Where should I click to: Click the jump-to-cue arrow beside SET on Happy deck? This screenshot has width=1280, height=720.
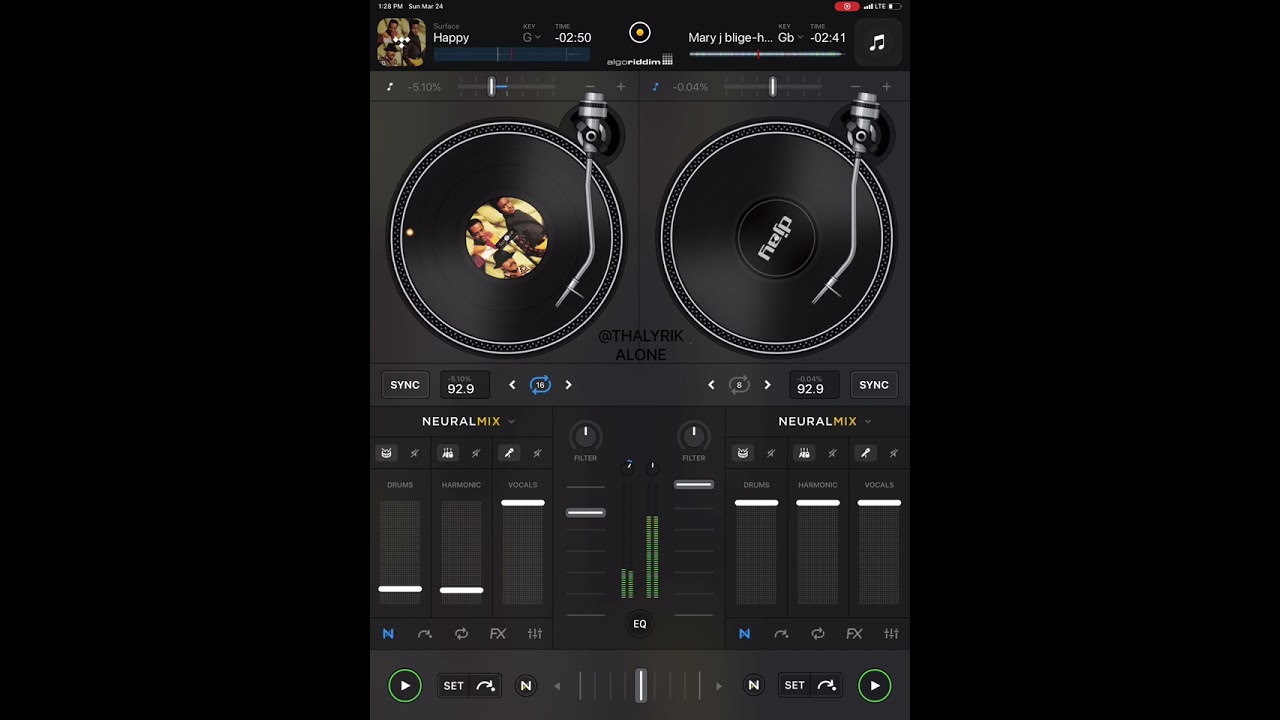(486, 685)
